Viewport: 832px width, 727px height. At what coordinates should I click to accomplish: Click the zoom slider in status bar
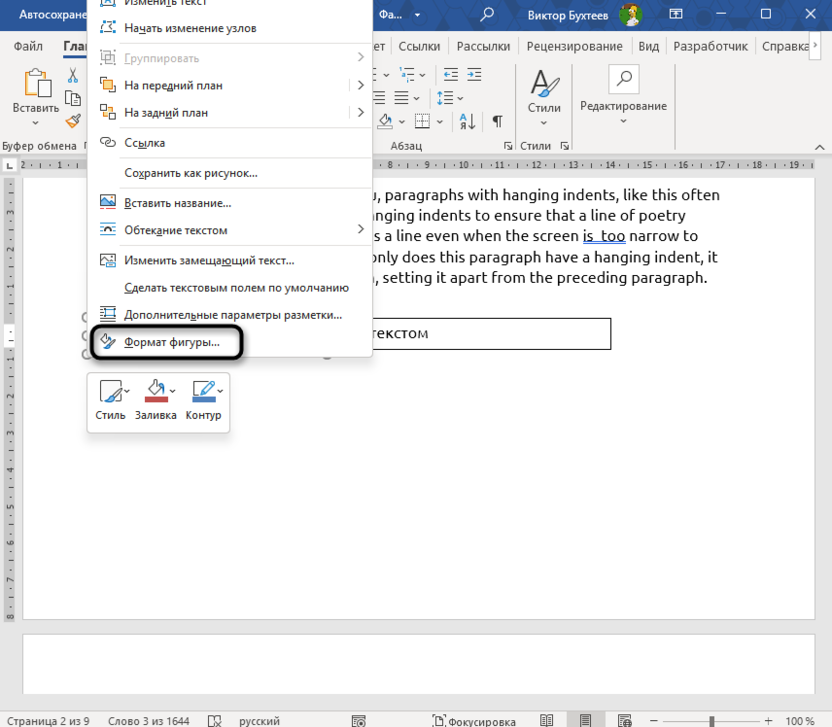click(x=712, y=720)
